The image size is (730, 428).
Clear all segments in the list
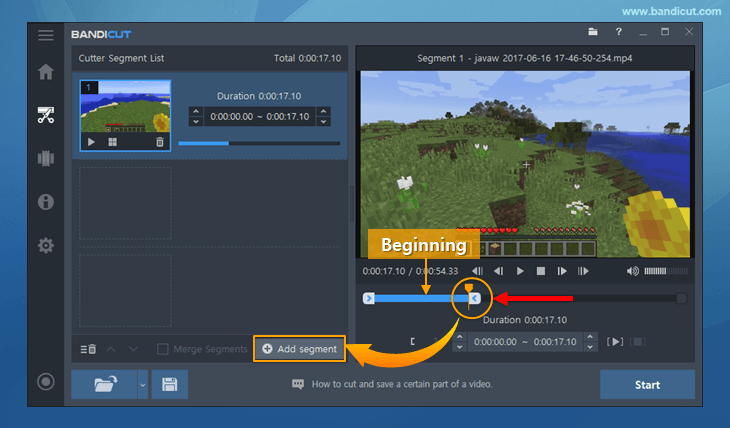(88, 349)
